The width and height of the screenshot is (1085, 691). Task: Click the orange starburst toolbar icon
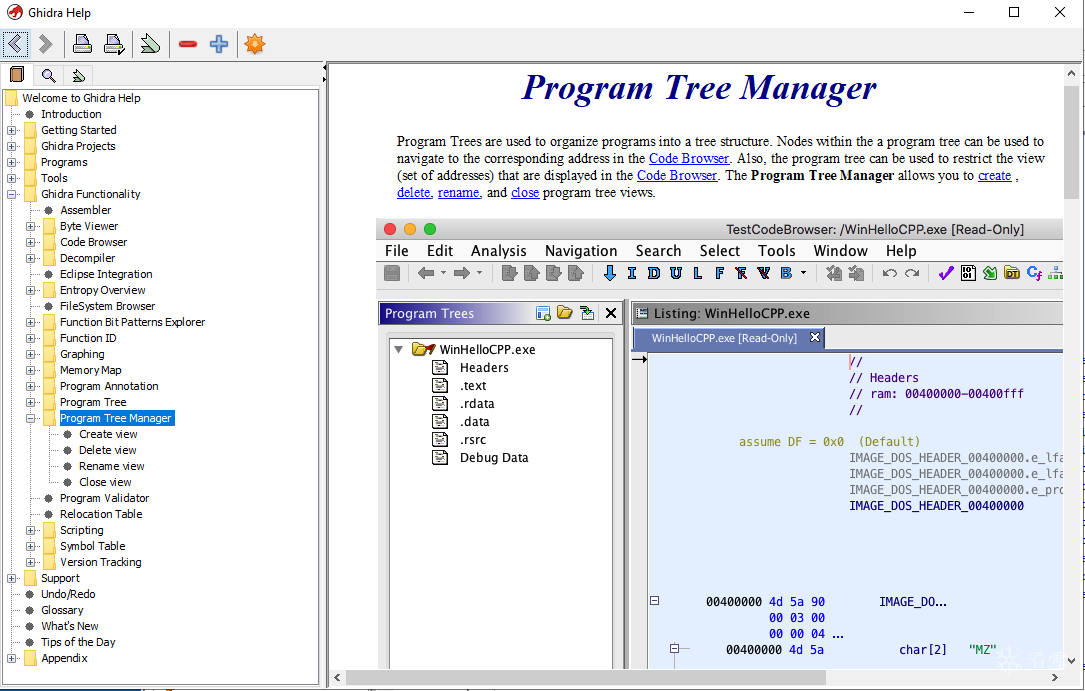pos(255,44)
